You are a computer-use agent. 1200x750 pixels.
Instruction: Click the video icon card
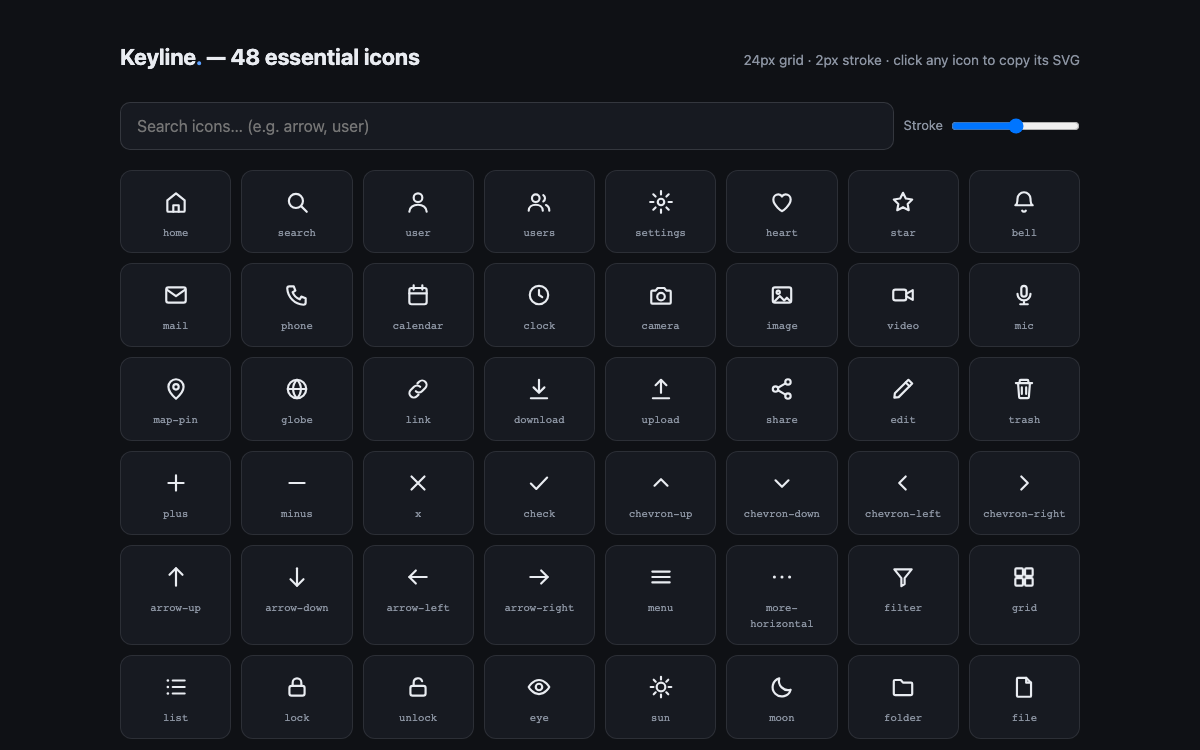point(903,305)
